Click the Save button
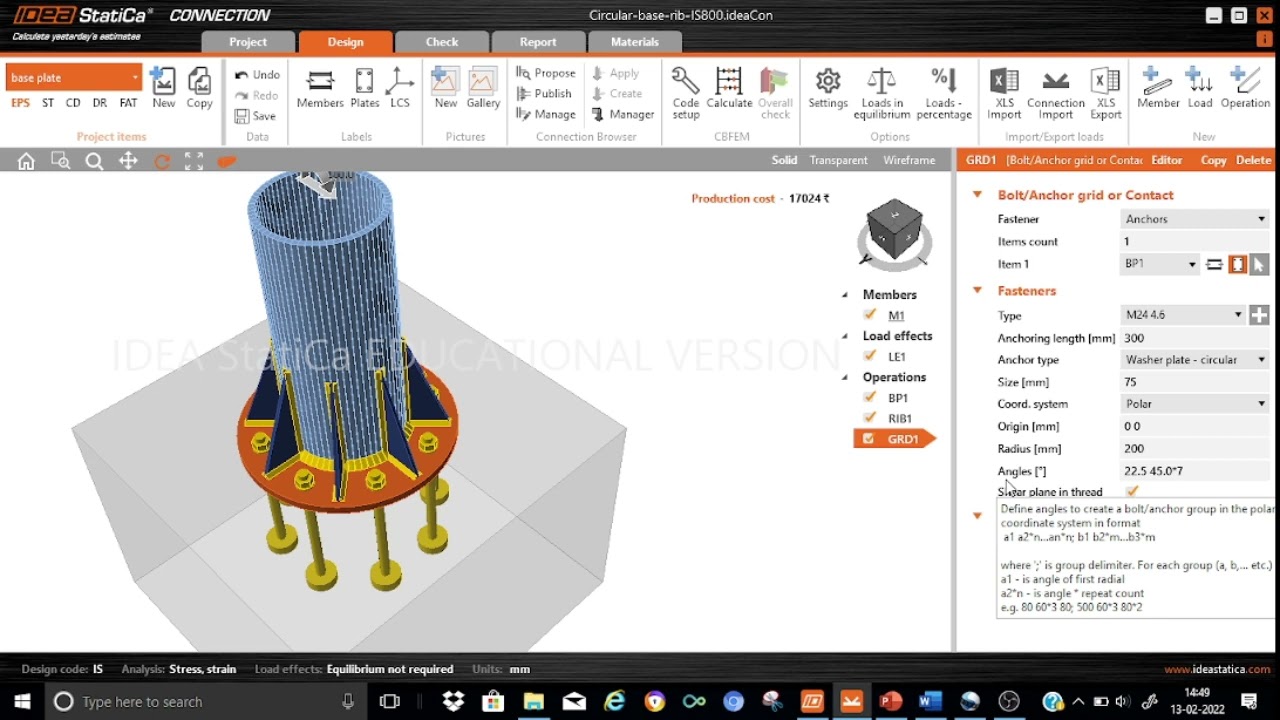 tap(255, 116)
